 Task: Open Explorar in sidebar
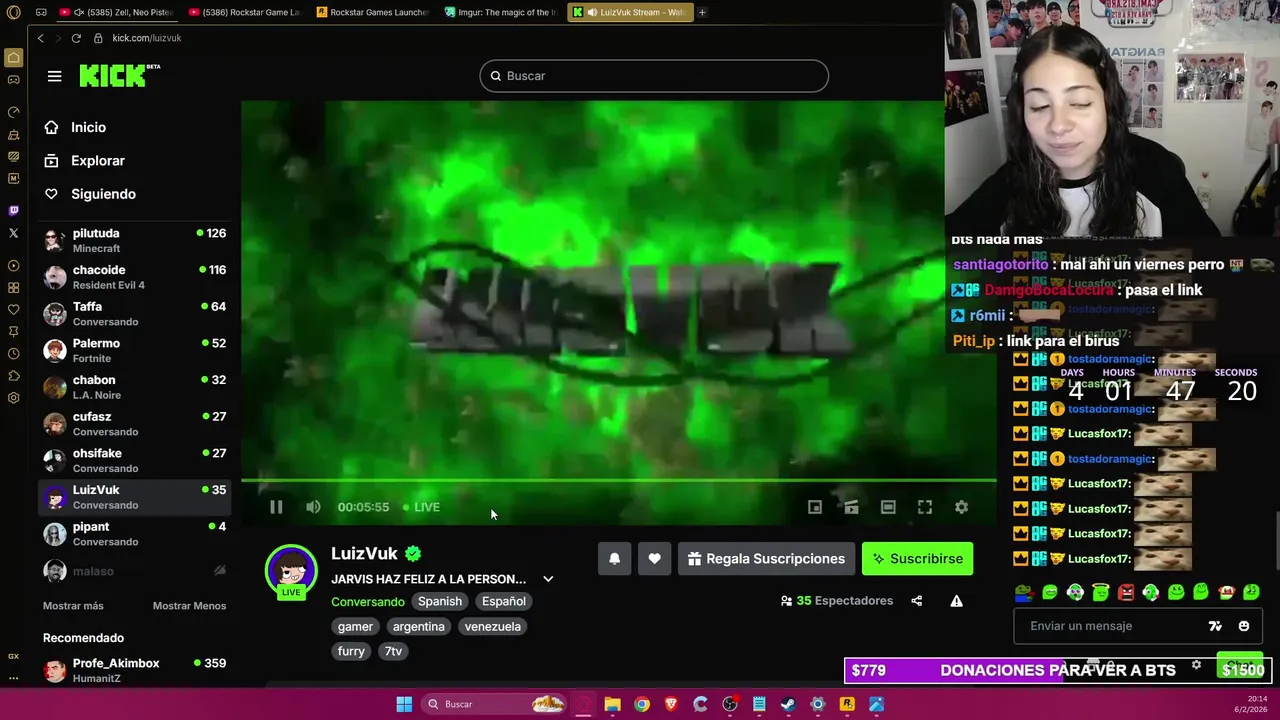[x=97, y=161]
